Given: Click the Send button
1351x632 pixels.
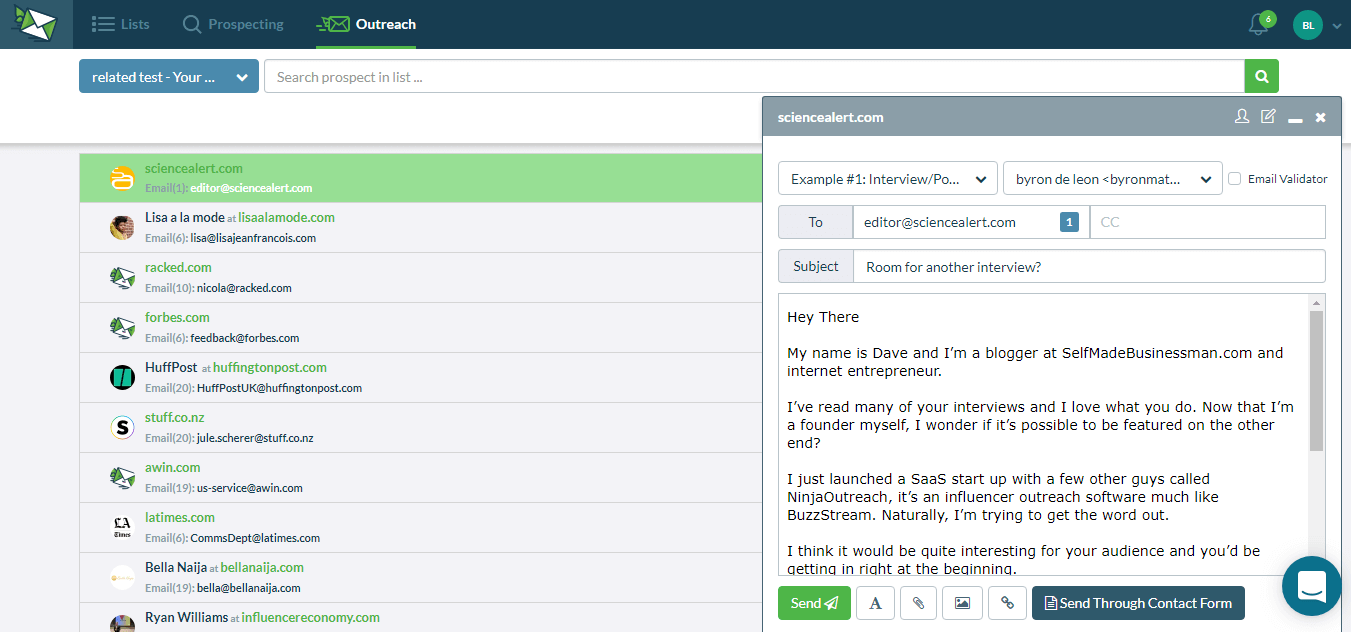Looking at the screenshot, I should 814,603.
